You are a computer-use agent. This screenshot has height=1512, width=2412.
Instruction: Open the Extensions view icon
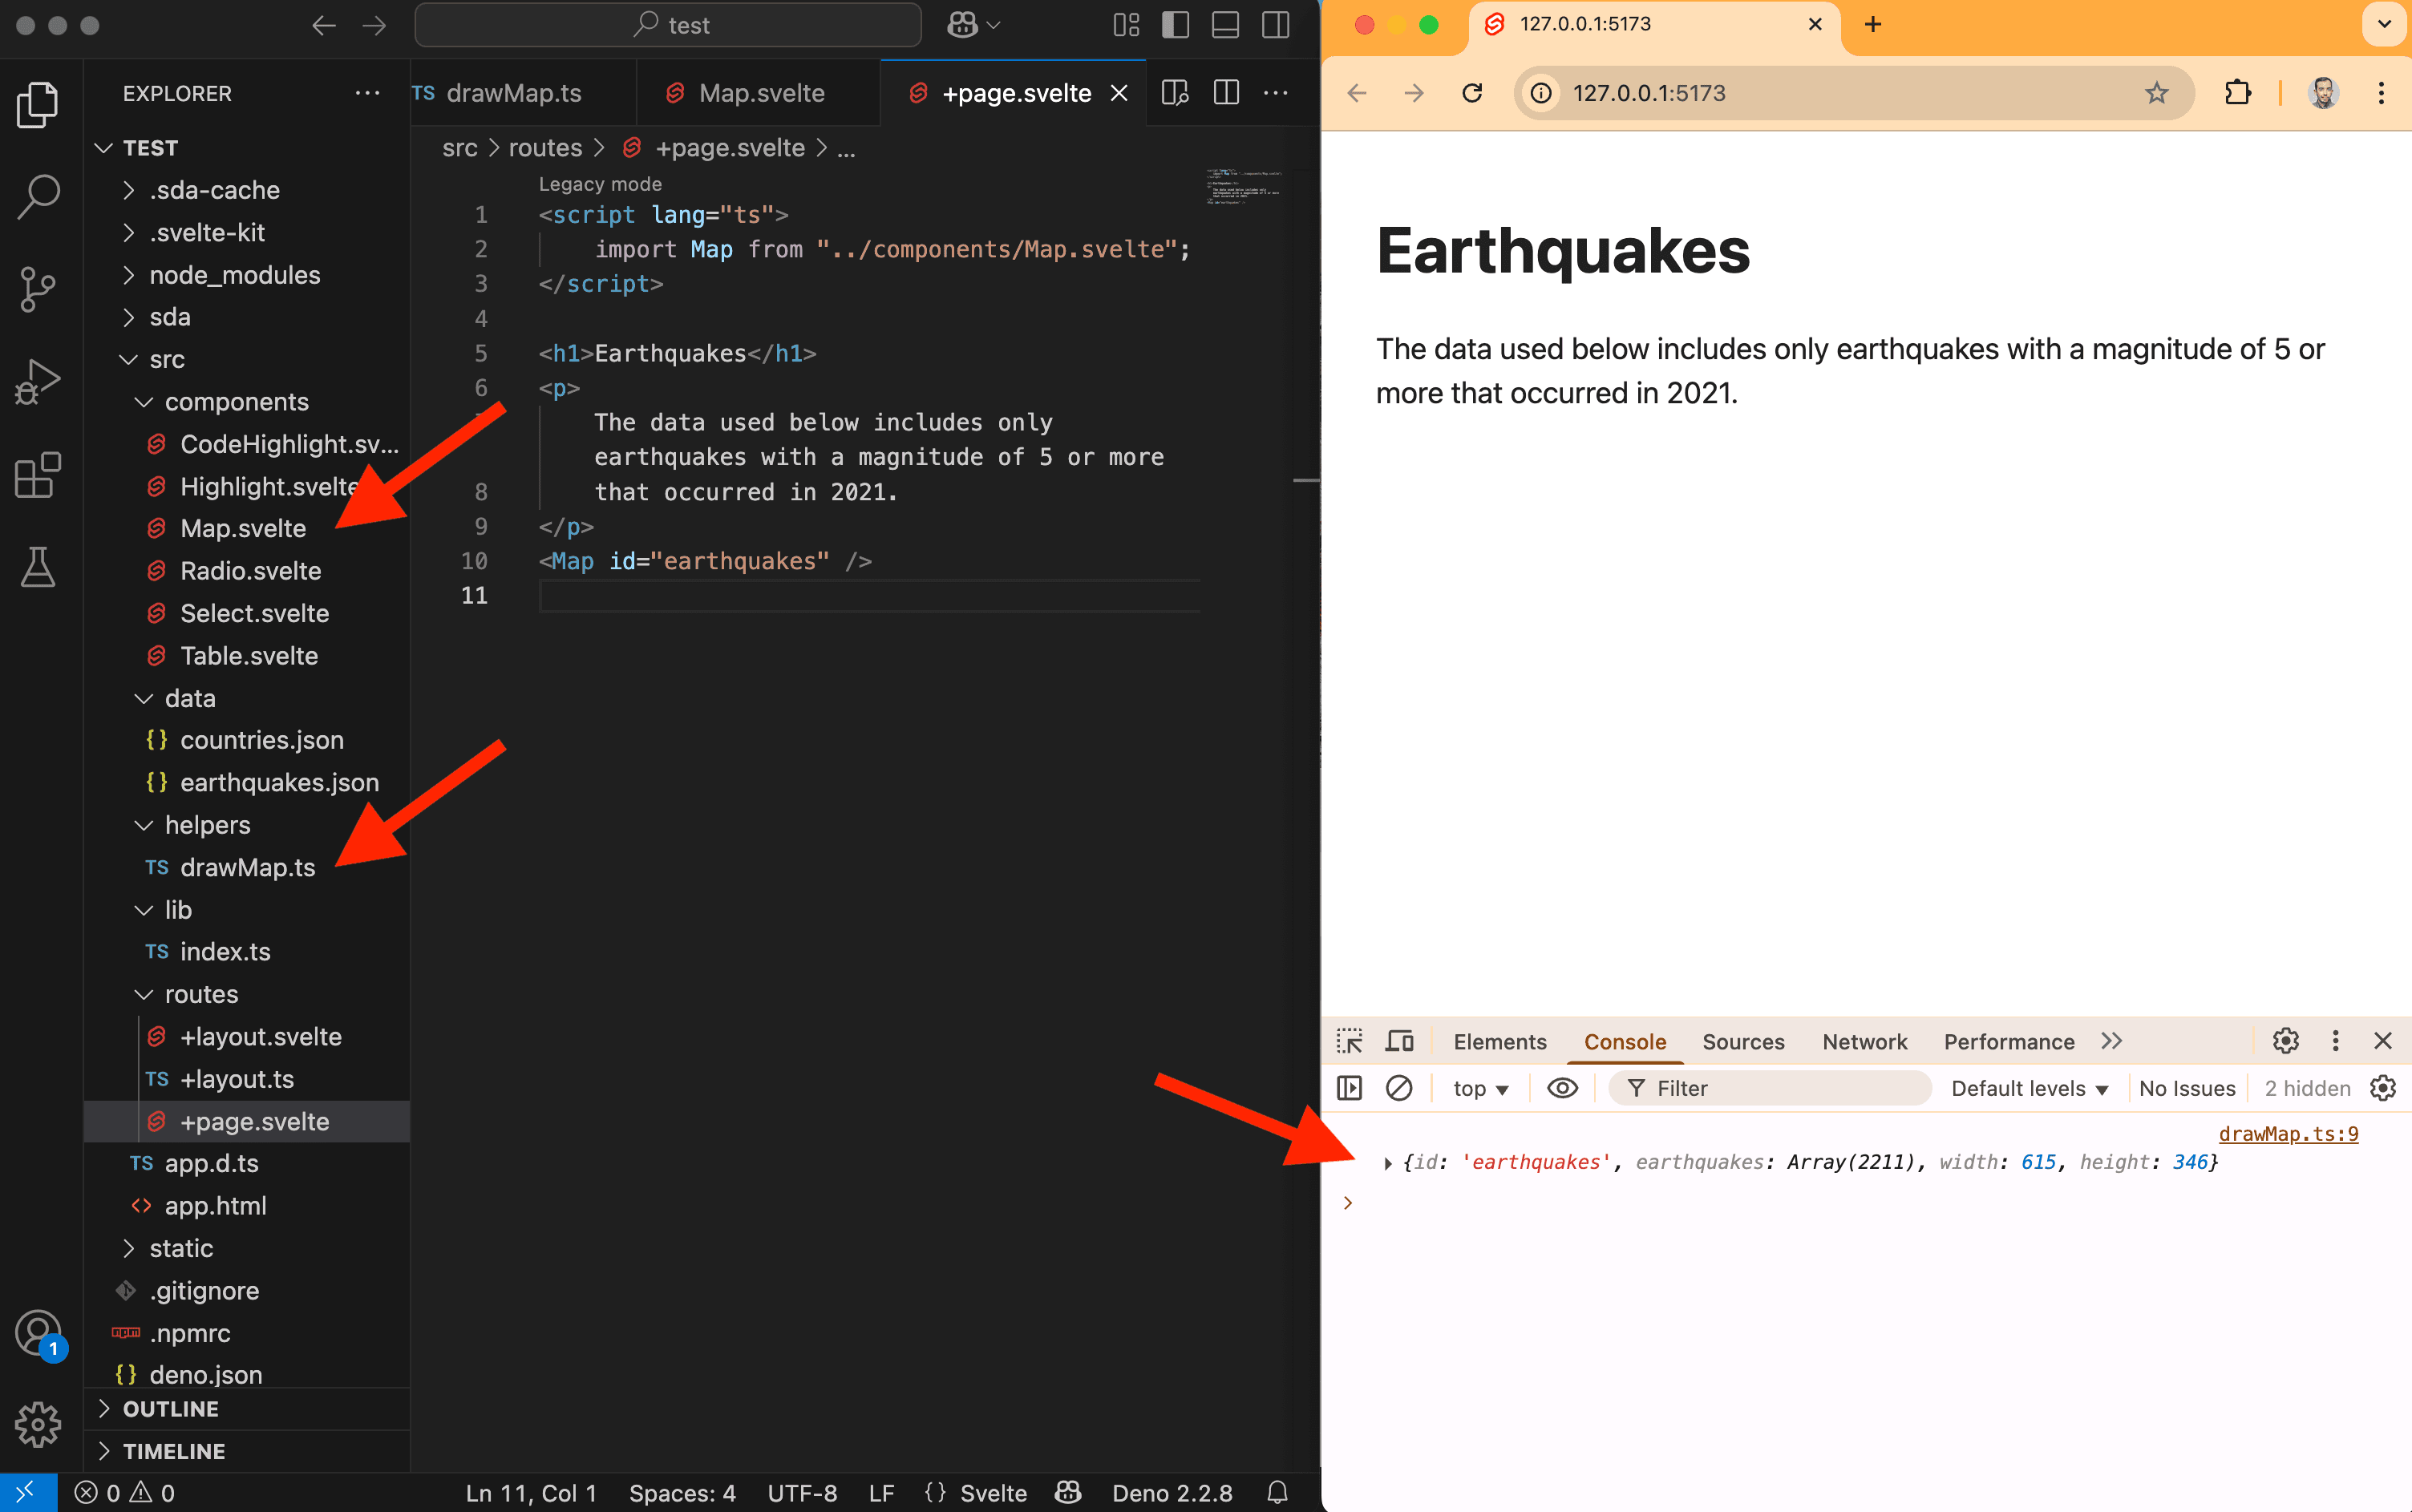(x=38, y=475)
